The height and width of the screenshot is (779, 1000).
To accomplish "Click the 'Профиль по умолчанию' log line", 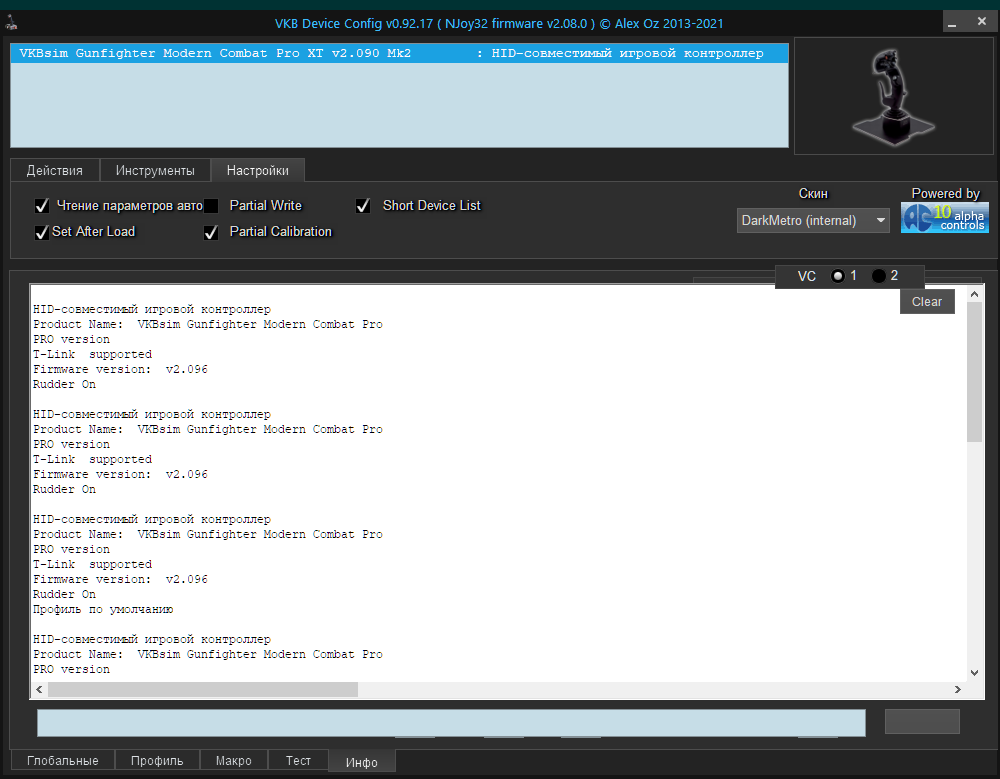I will coord(103,609).
